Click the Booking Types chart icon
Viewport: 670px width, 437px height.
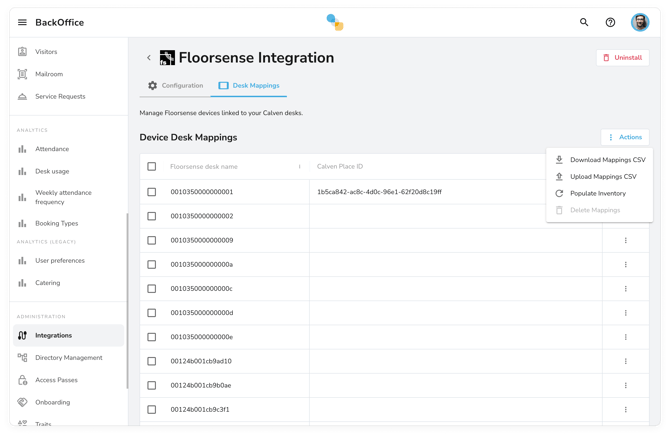(x=22, y=223)
